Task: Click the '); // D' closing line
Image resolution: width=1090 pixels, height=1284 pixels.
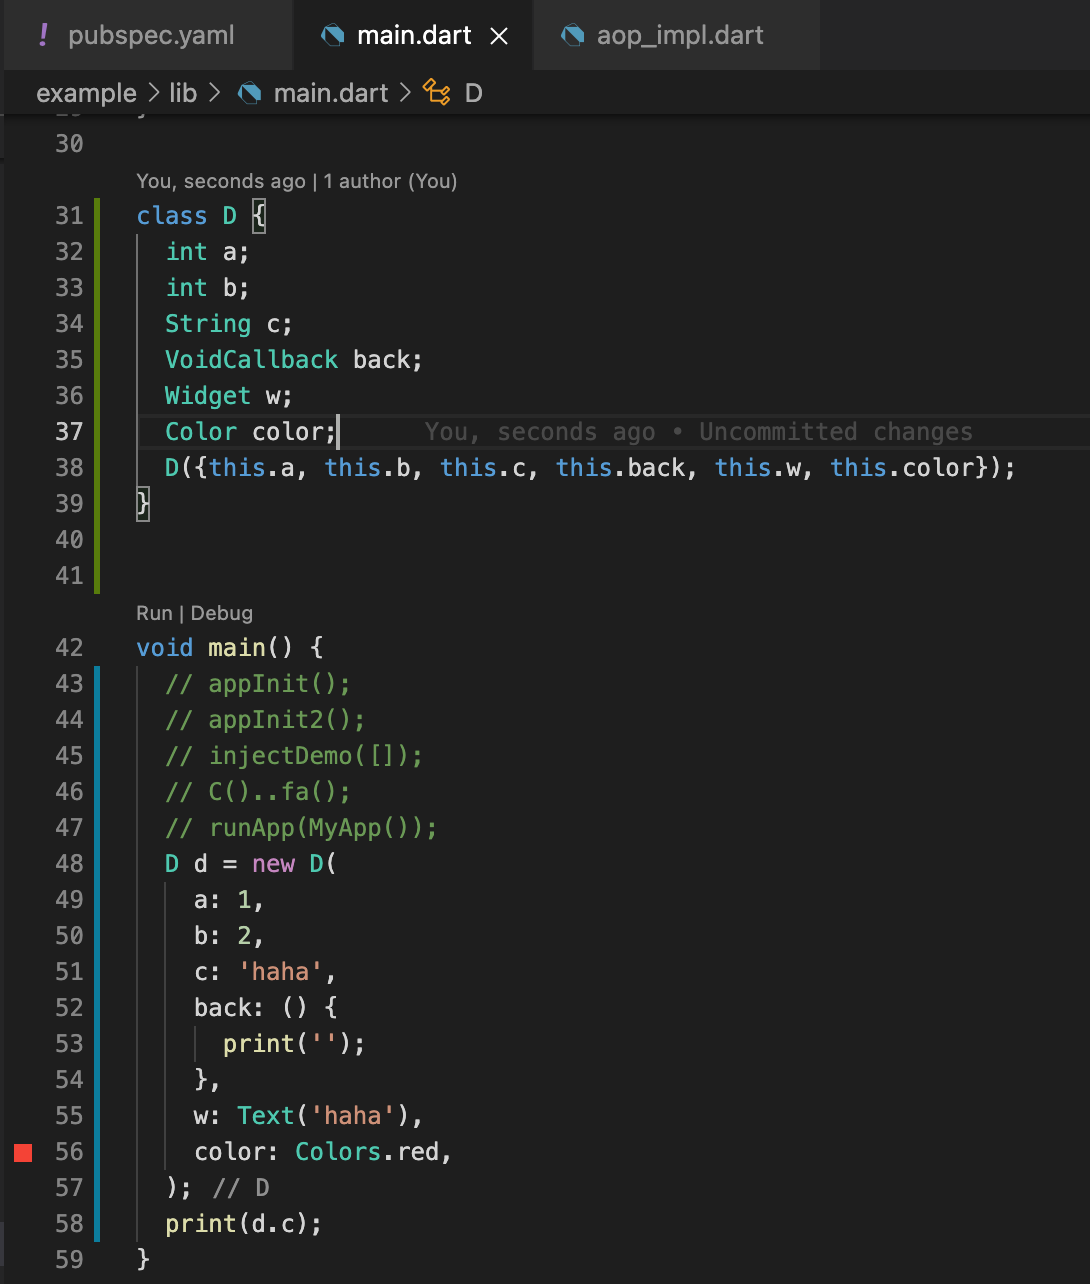Action: 218,1188
